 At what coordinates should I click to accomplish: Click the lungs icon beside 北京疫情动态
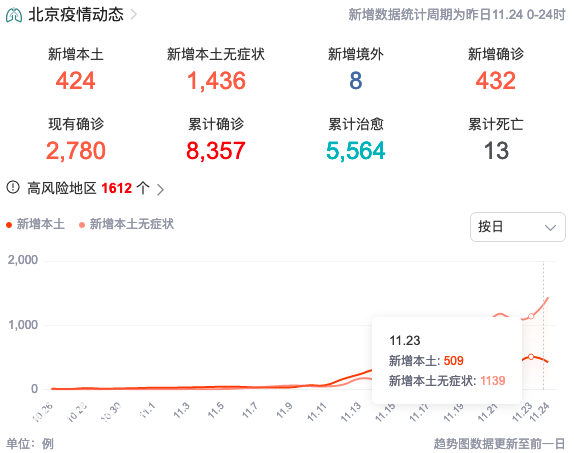pos(14,15)
